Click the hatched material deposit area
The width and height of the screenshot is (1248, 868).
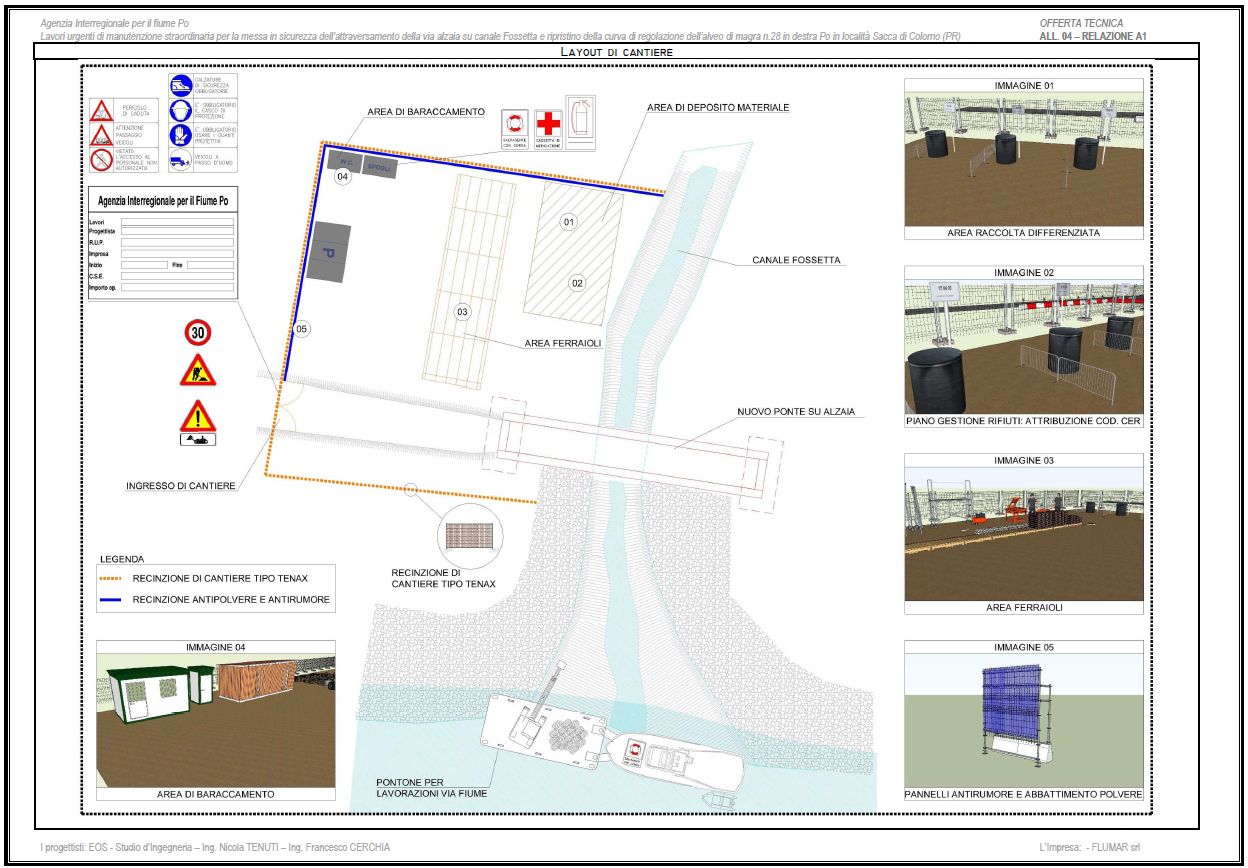pos(573,252)
